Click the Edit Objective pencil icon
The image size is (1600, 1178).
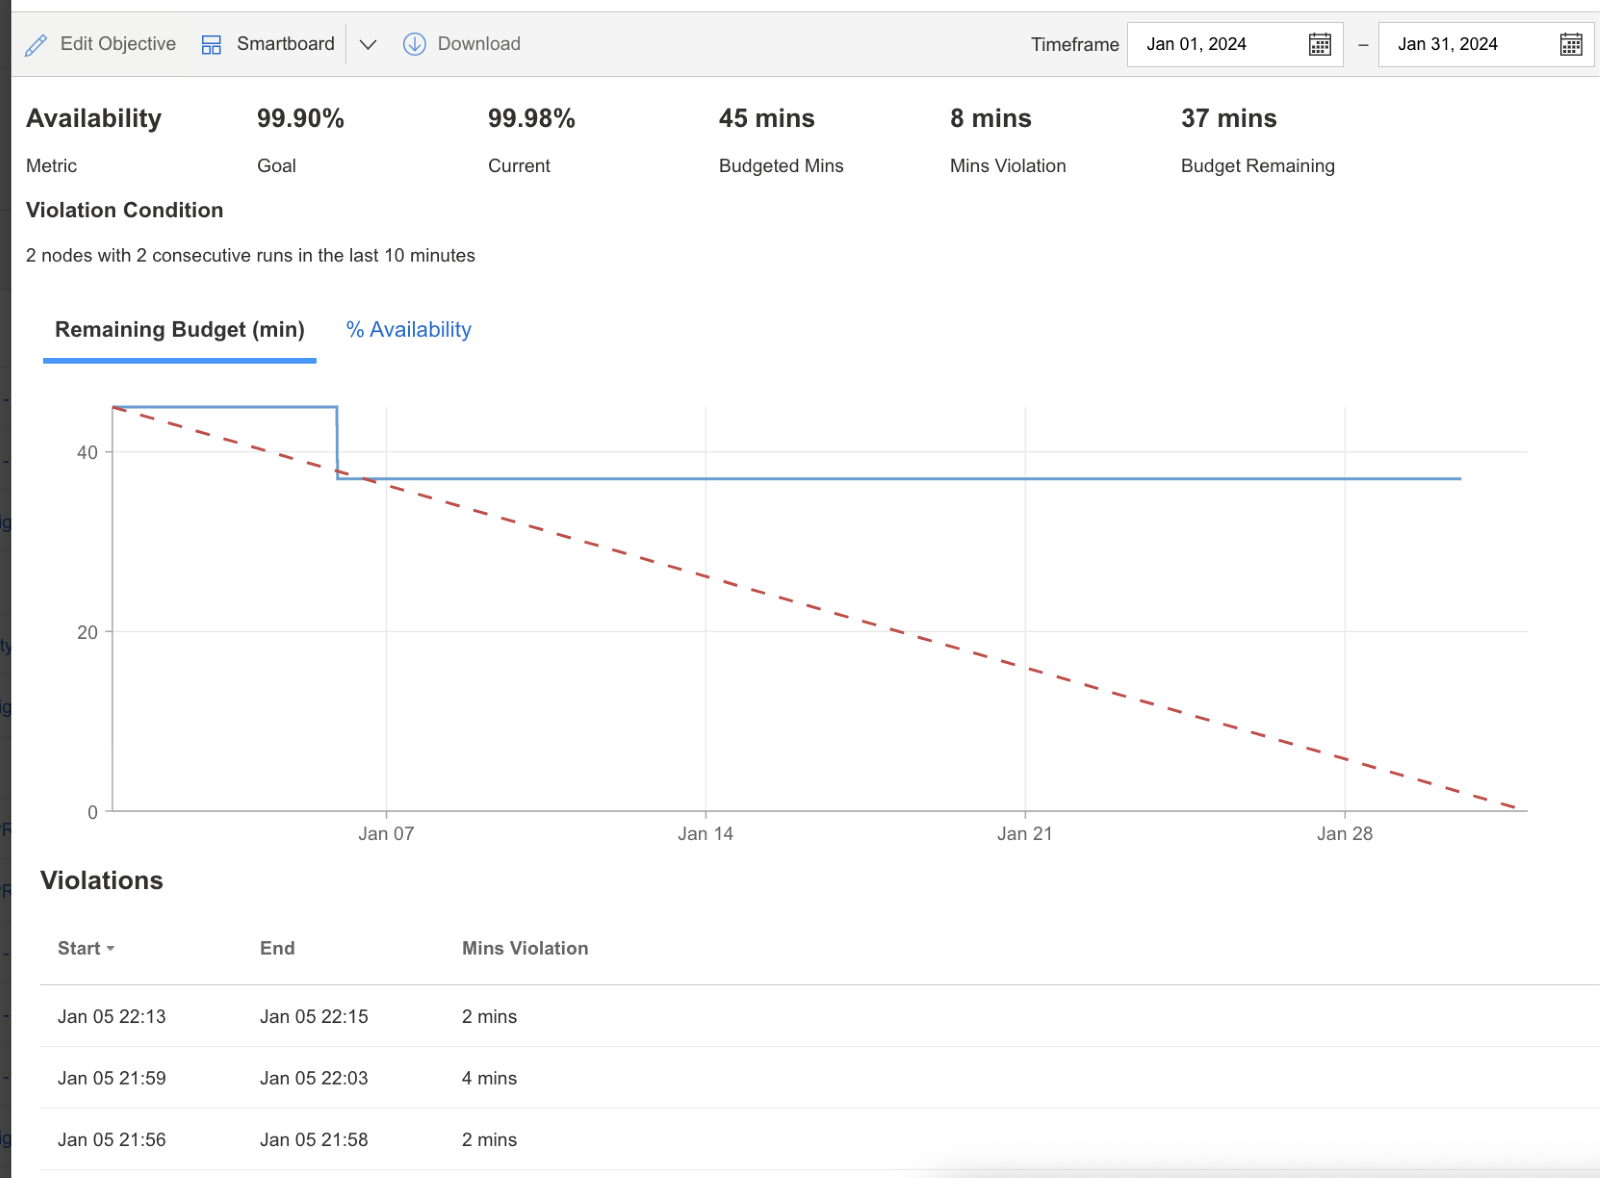coord(36,44)
